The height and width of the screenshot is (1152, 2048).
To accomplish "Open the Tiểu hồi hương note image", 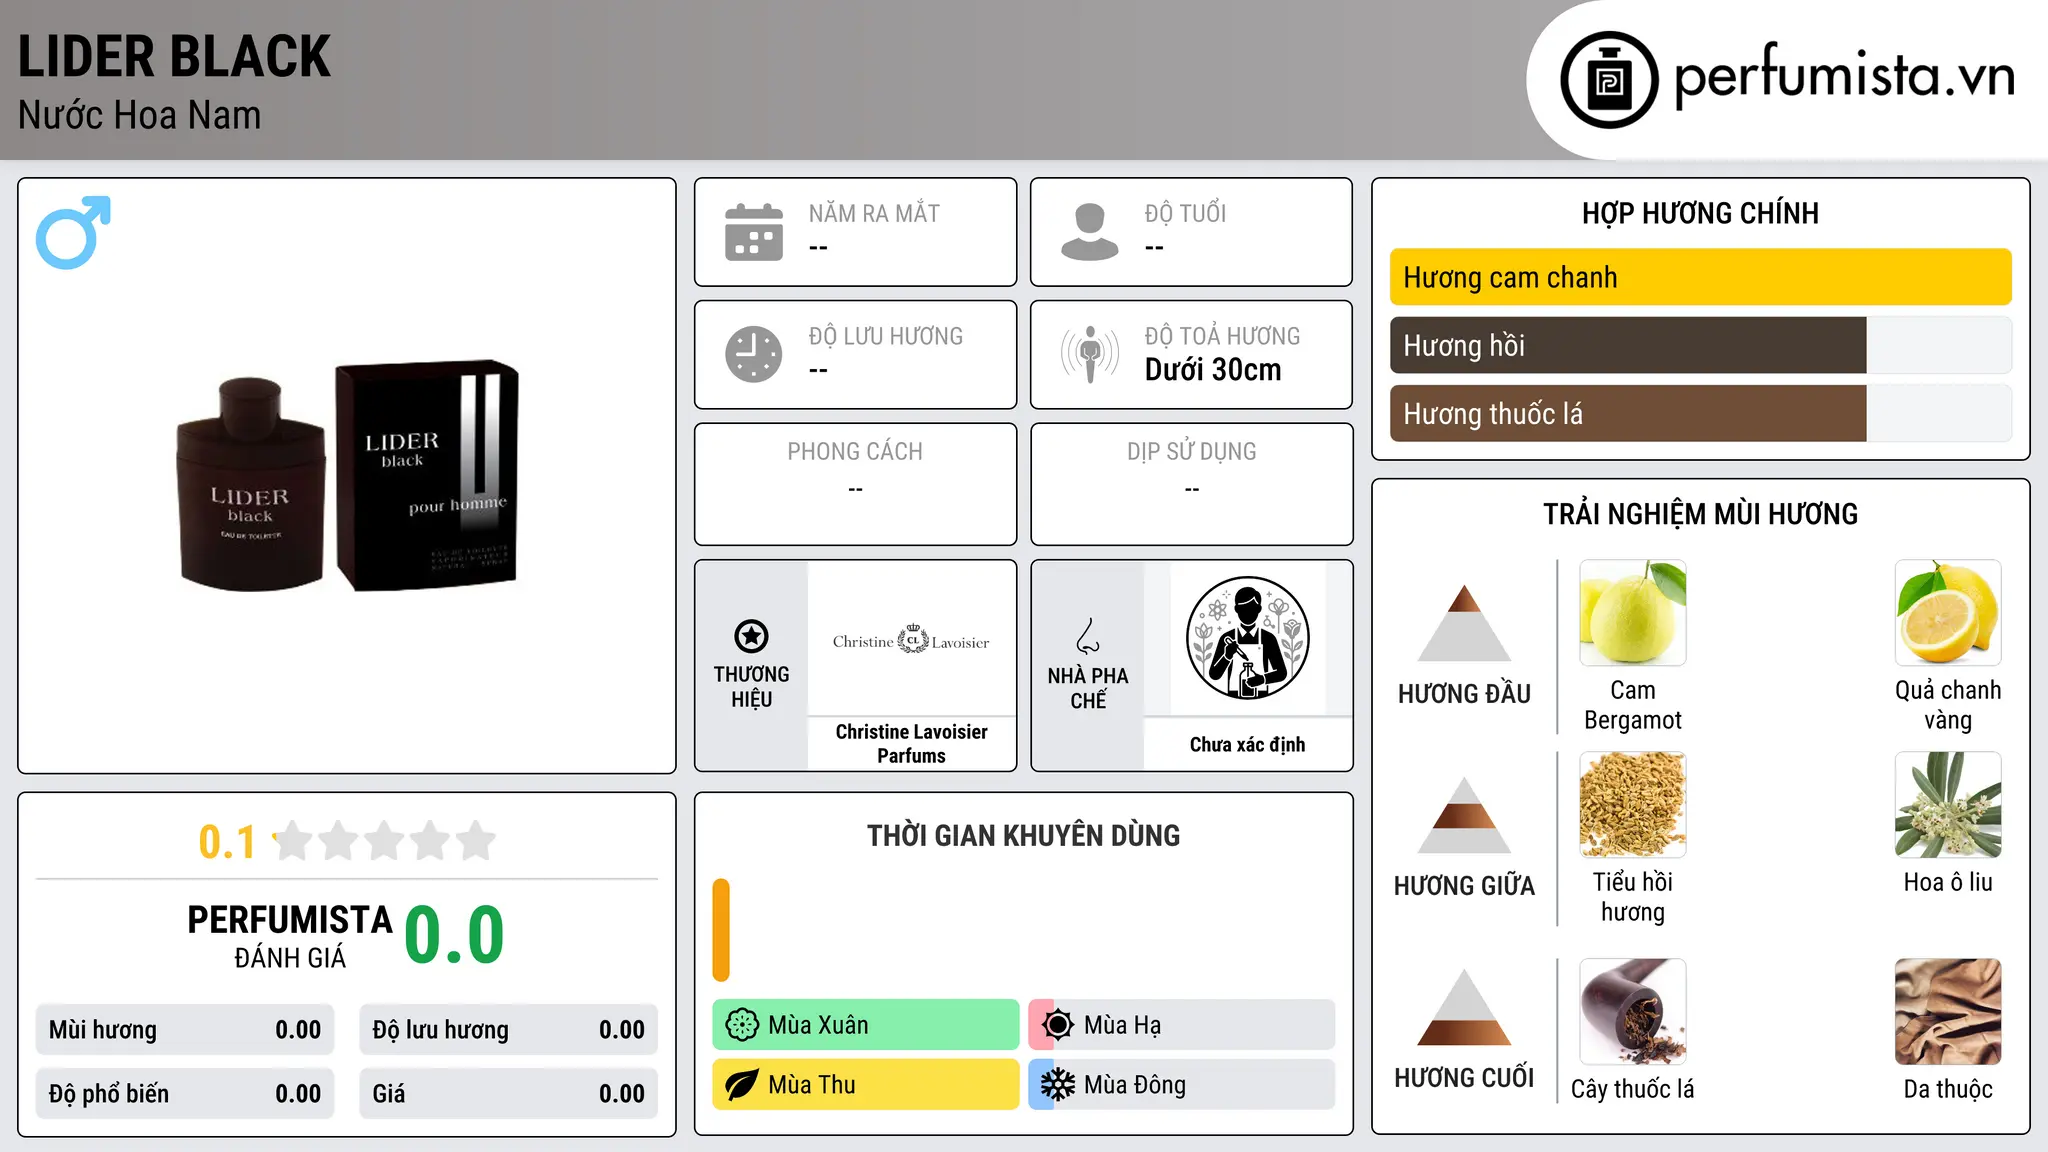I will tap(1633, 805).
